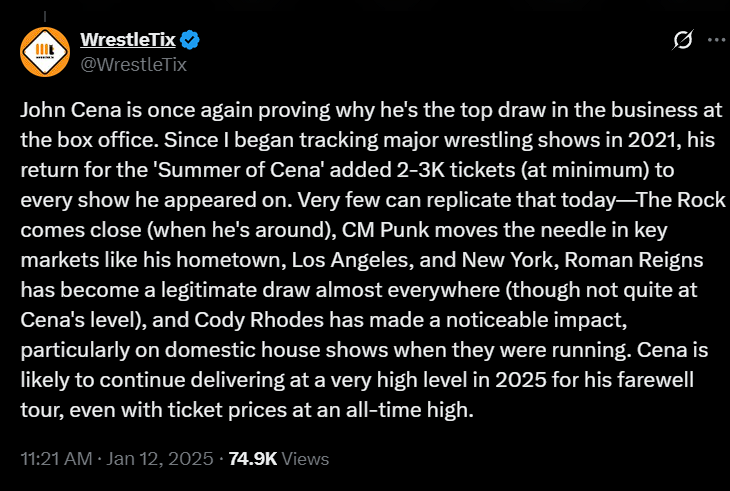This screenshot has height=491, width=730.
Task: Open the three-dot more options menu
Action: 716,40
